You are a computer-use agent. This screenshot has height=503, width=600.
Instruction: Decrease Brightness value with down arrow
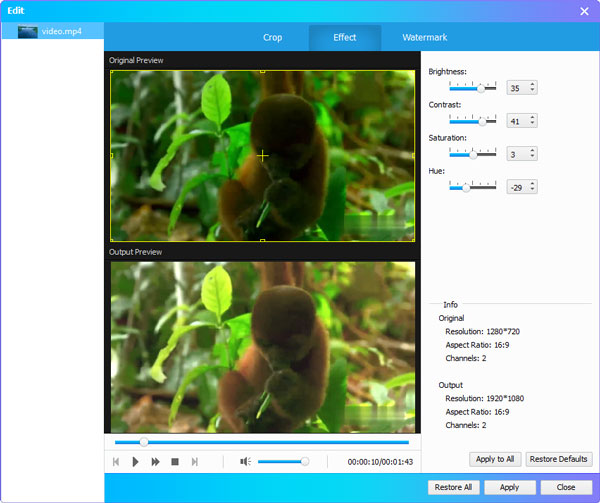(x=532, y=90)
